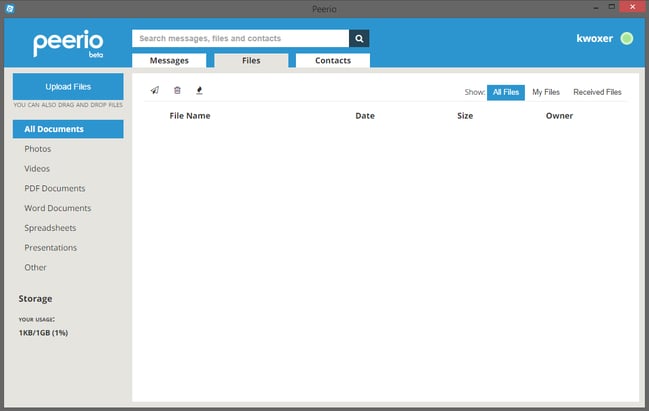Click the magnifier search button
Screen dimensions: 649x411
point(359,38)
